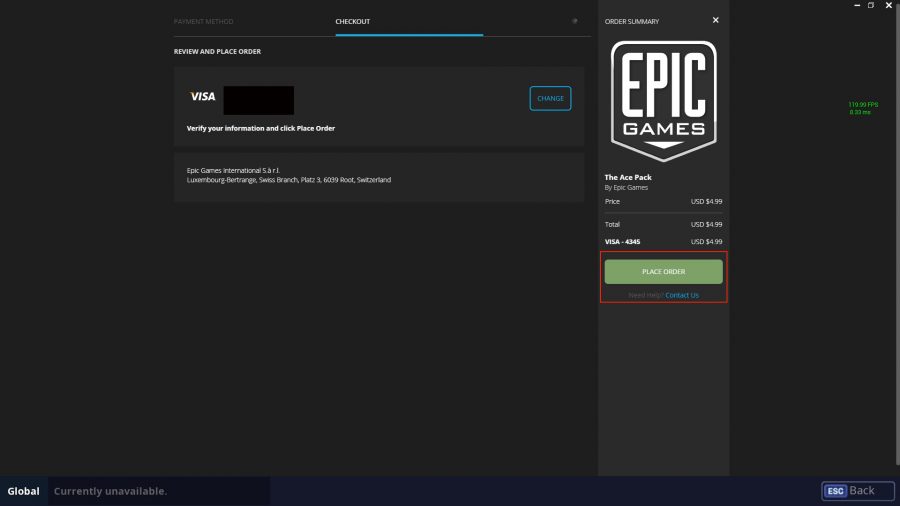The height and width of the screenshot is (506, 900).
Task: Click the VISA - 4345 payment line
Action: coord(624,241)
